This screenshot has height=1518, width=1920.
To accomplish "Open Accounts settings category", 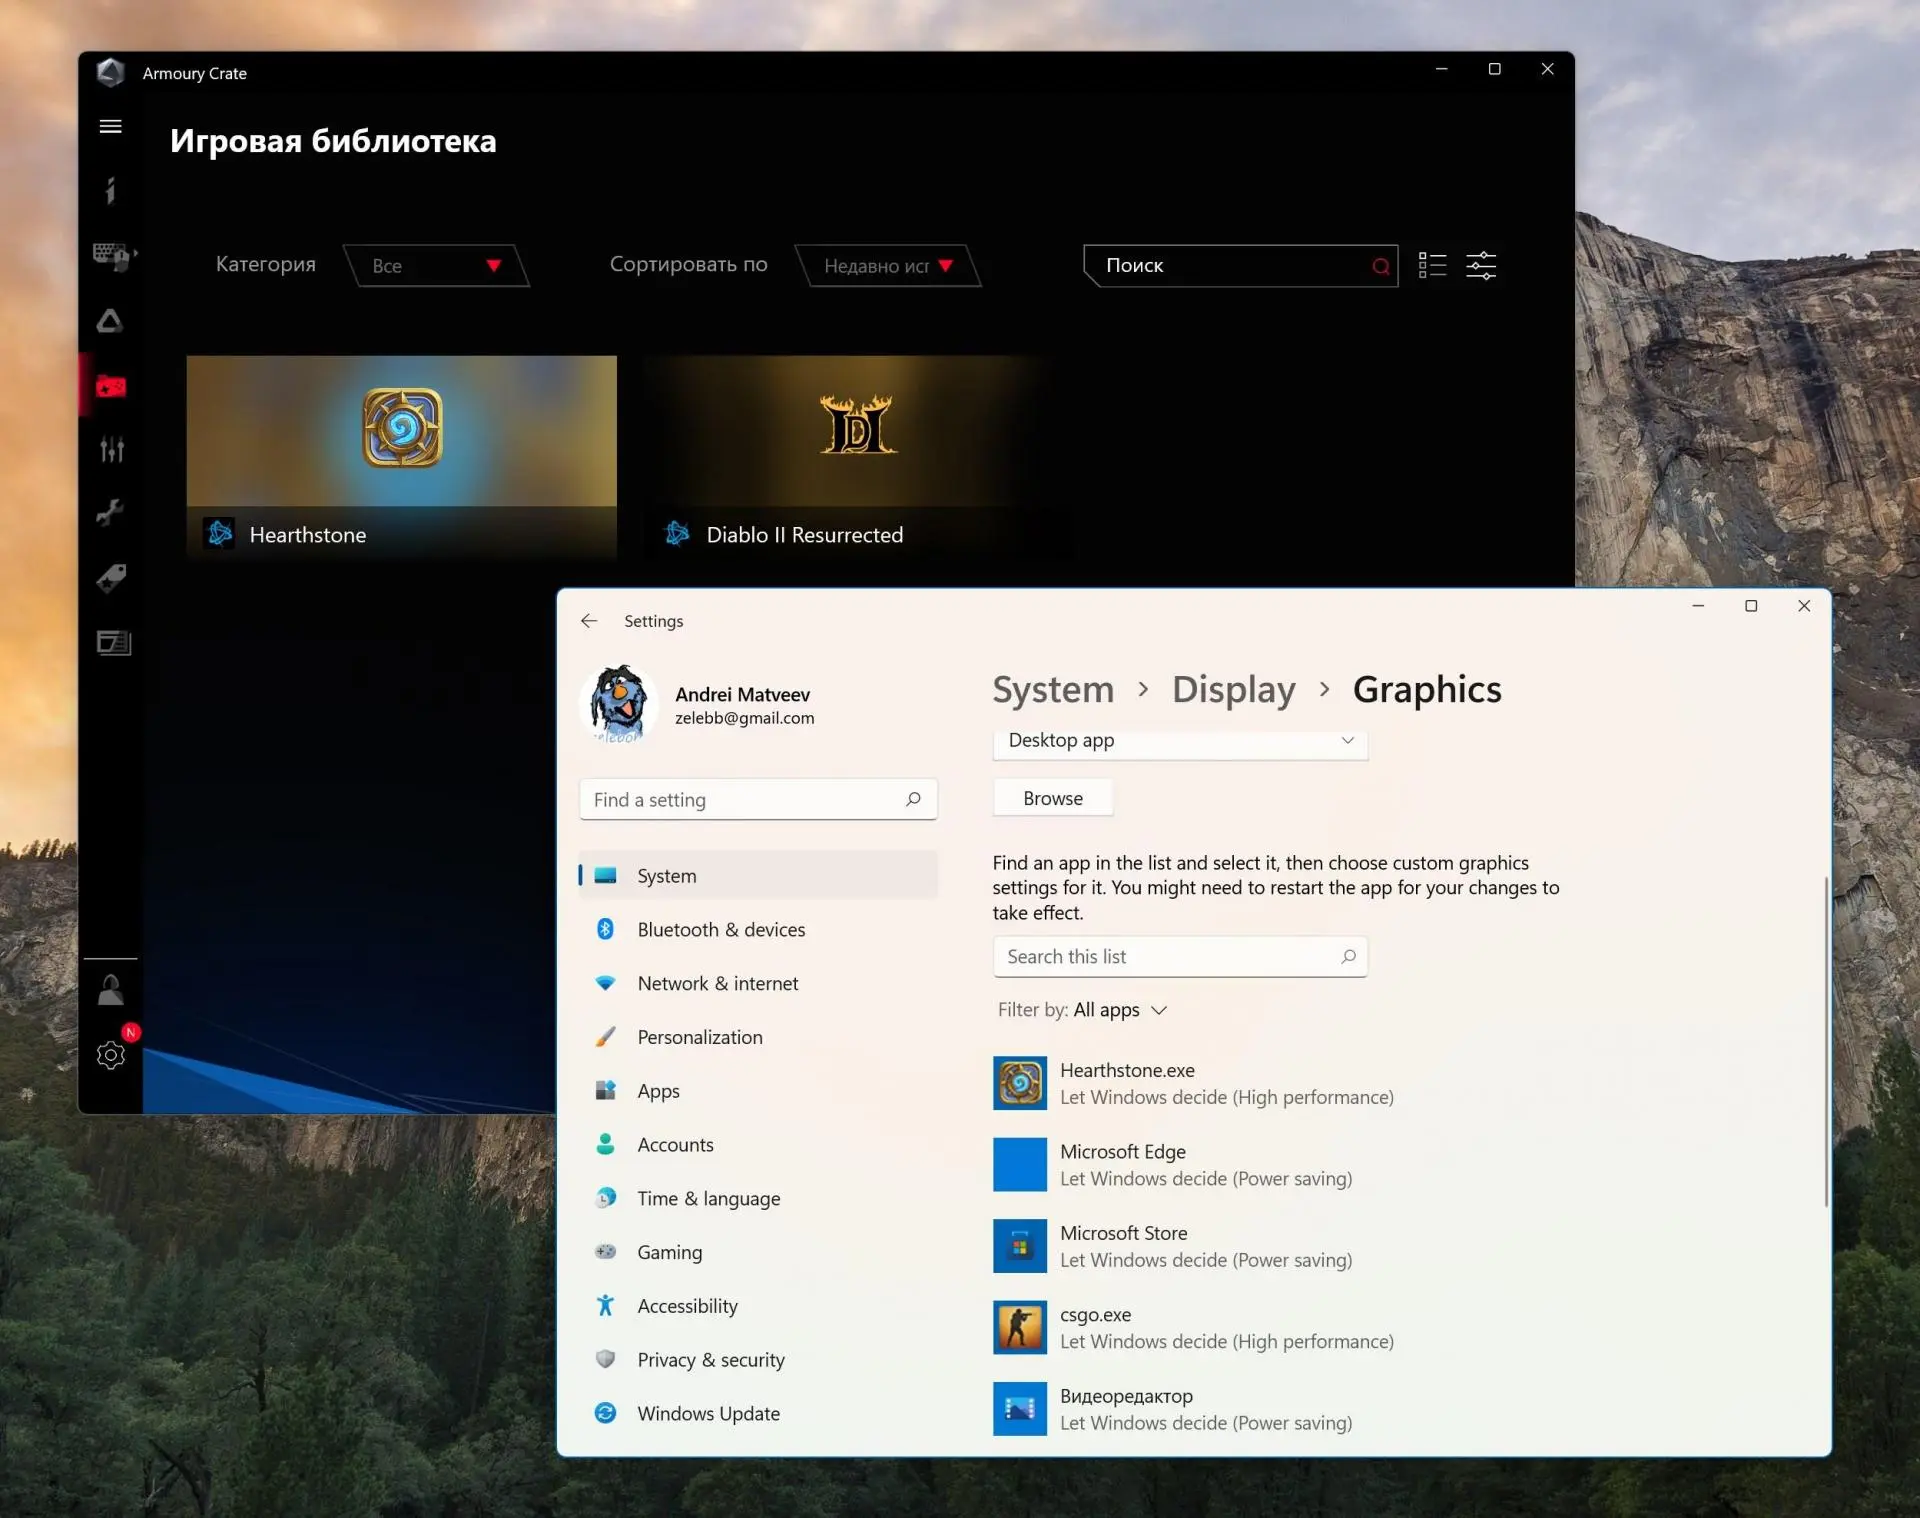I will tap(758, 1144).
